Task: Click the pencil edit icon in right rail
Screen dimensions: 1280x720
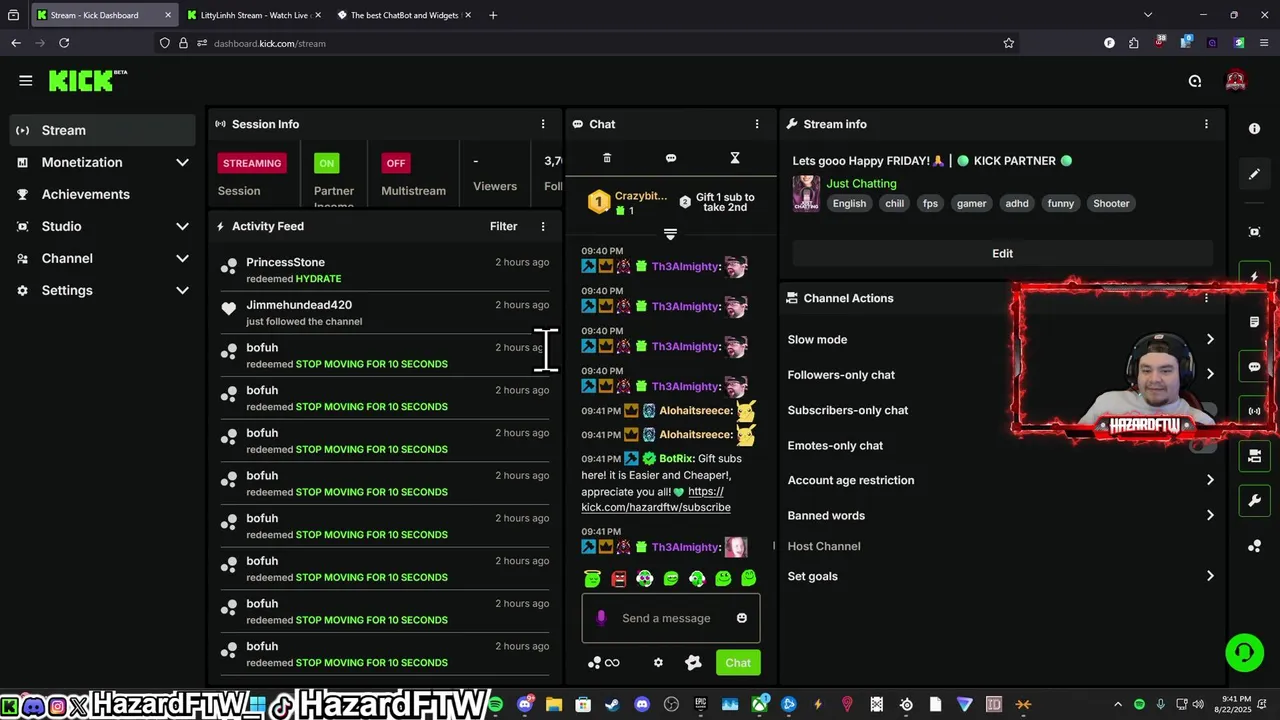Action: [x=1254, y=174]
